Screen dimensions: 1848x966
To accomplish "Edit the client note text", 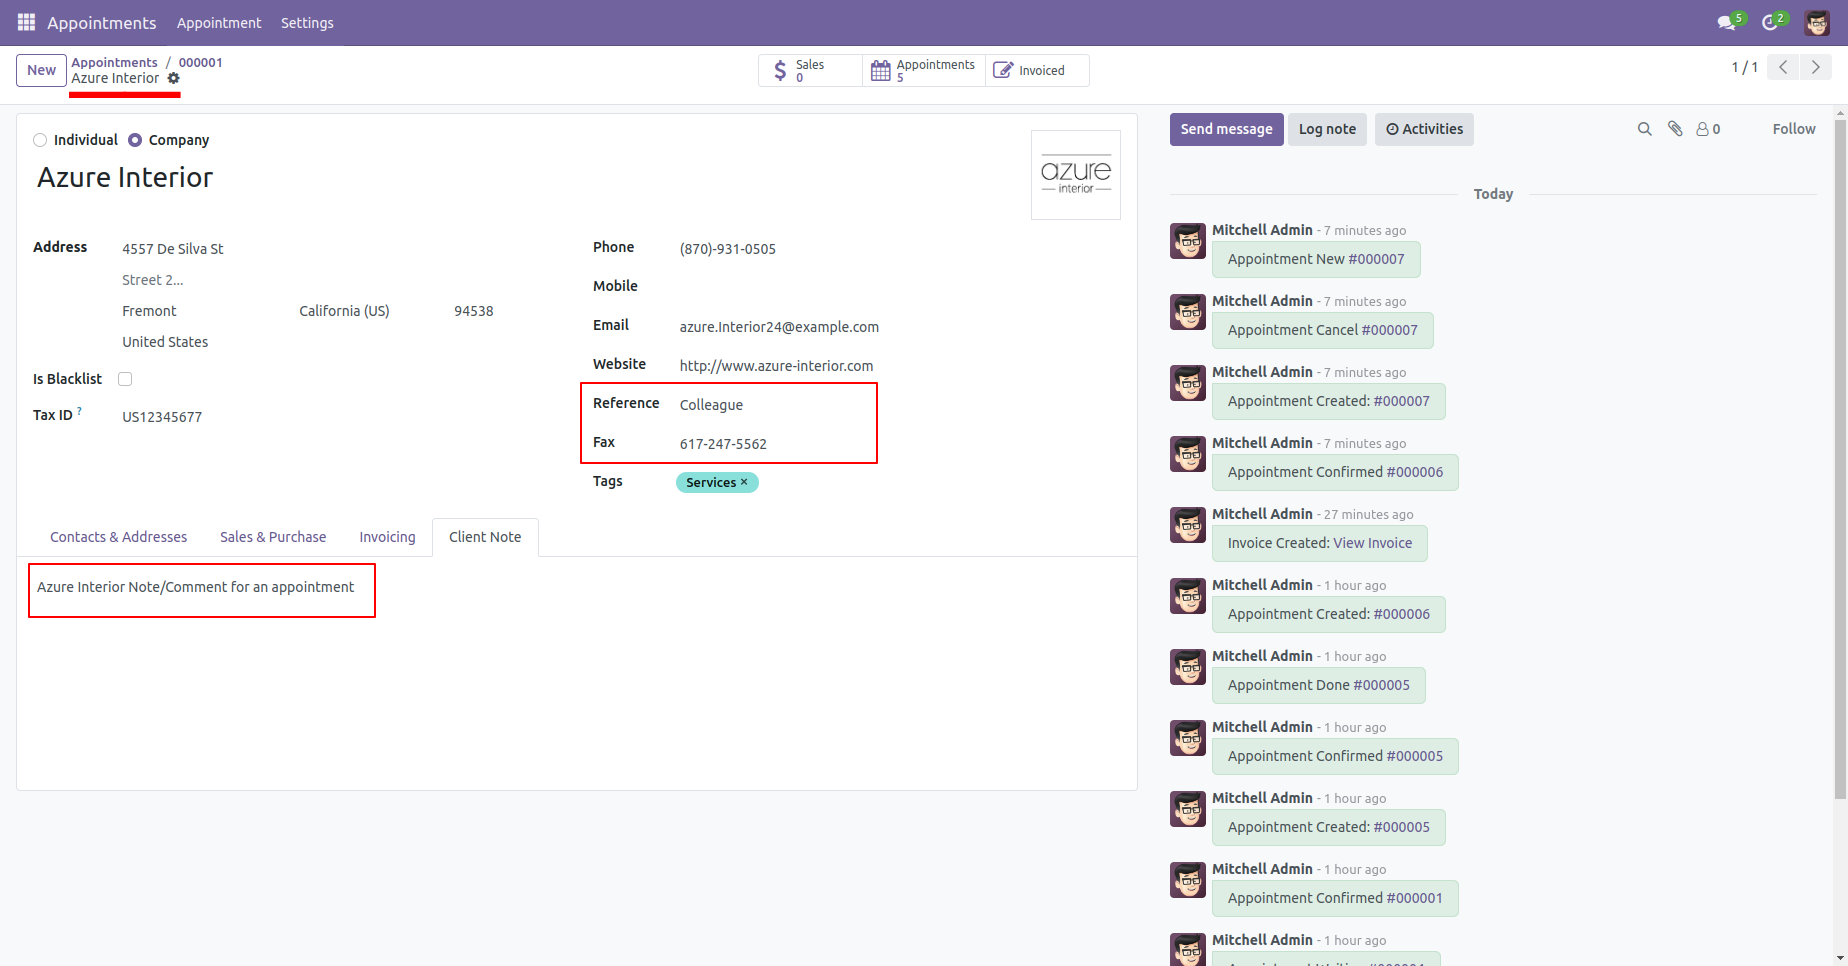I will coord(195,587).
